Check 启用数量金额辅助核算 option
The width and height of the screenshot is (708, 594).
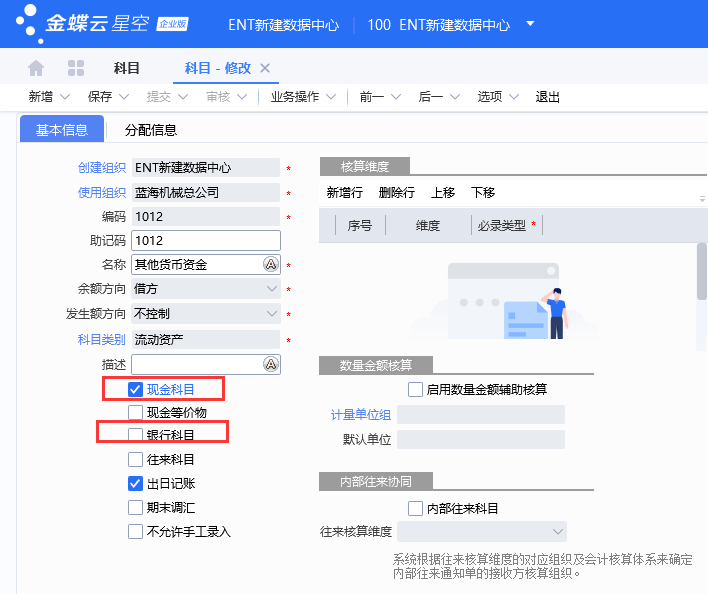pyautogui.click(x=416, y=389)
